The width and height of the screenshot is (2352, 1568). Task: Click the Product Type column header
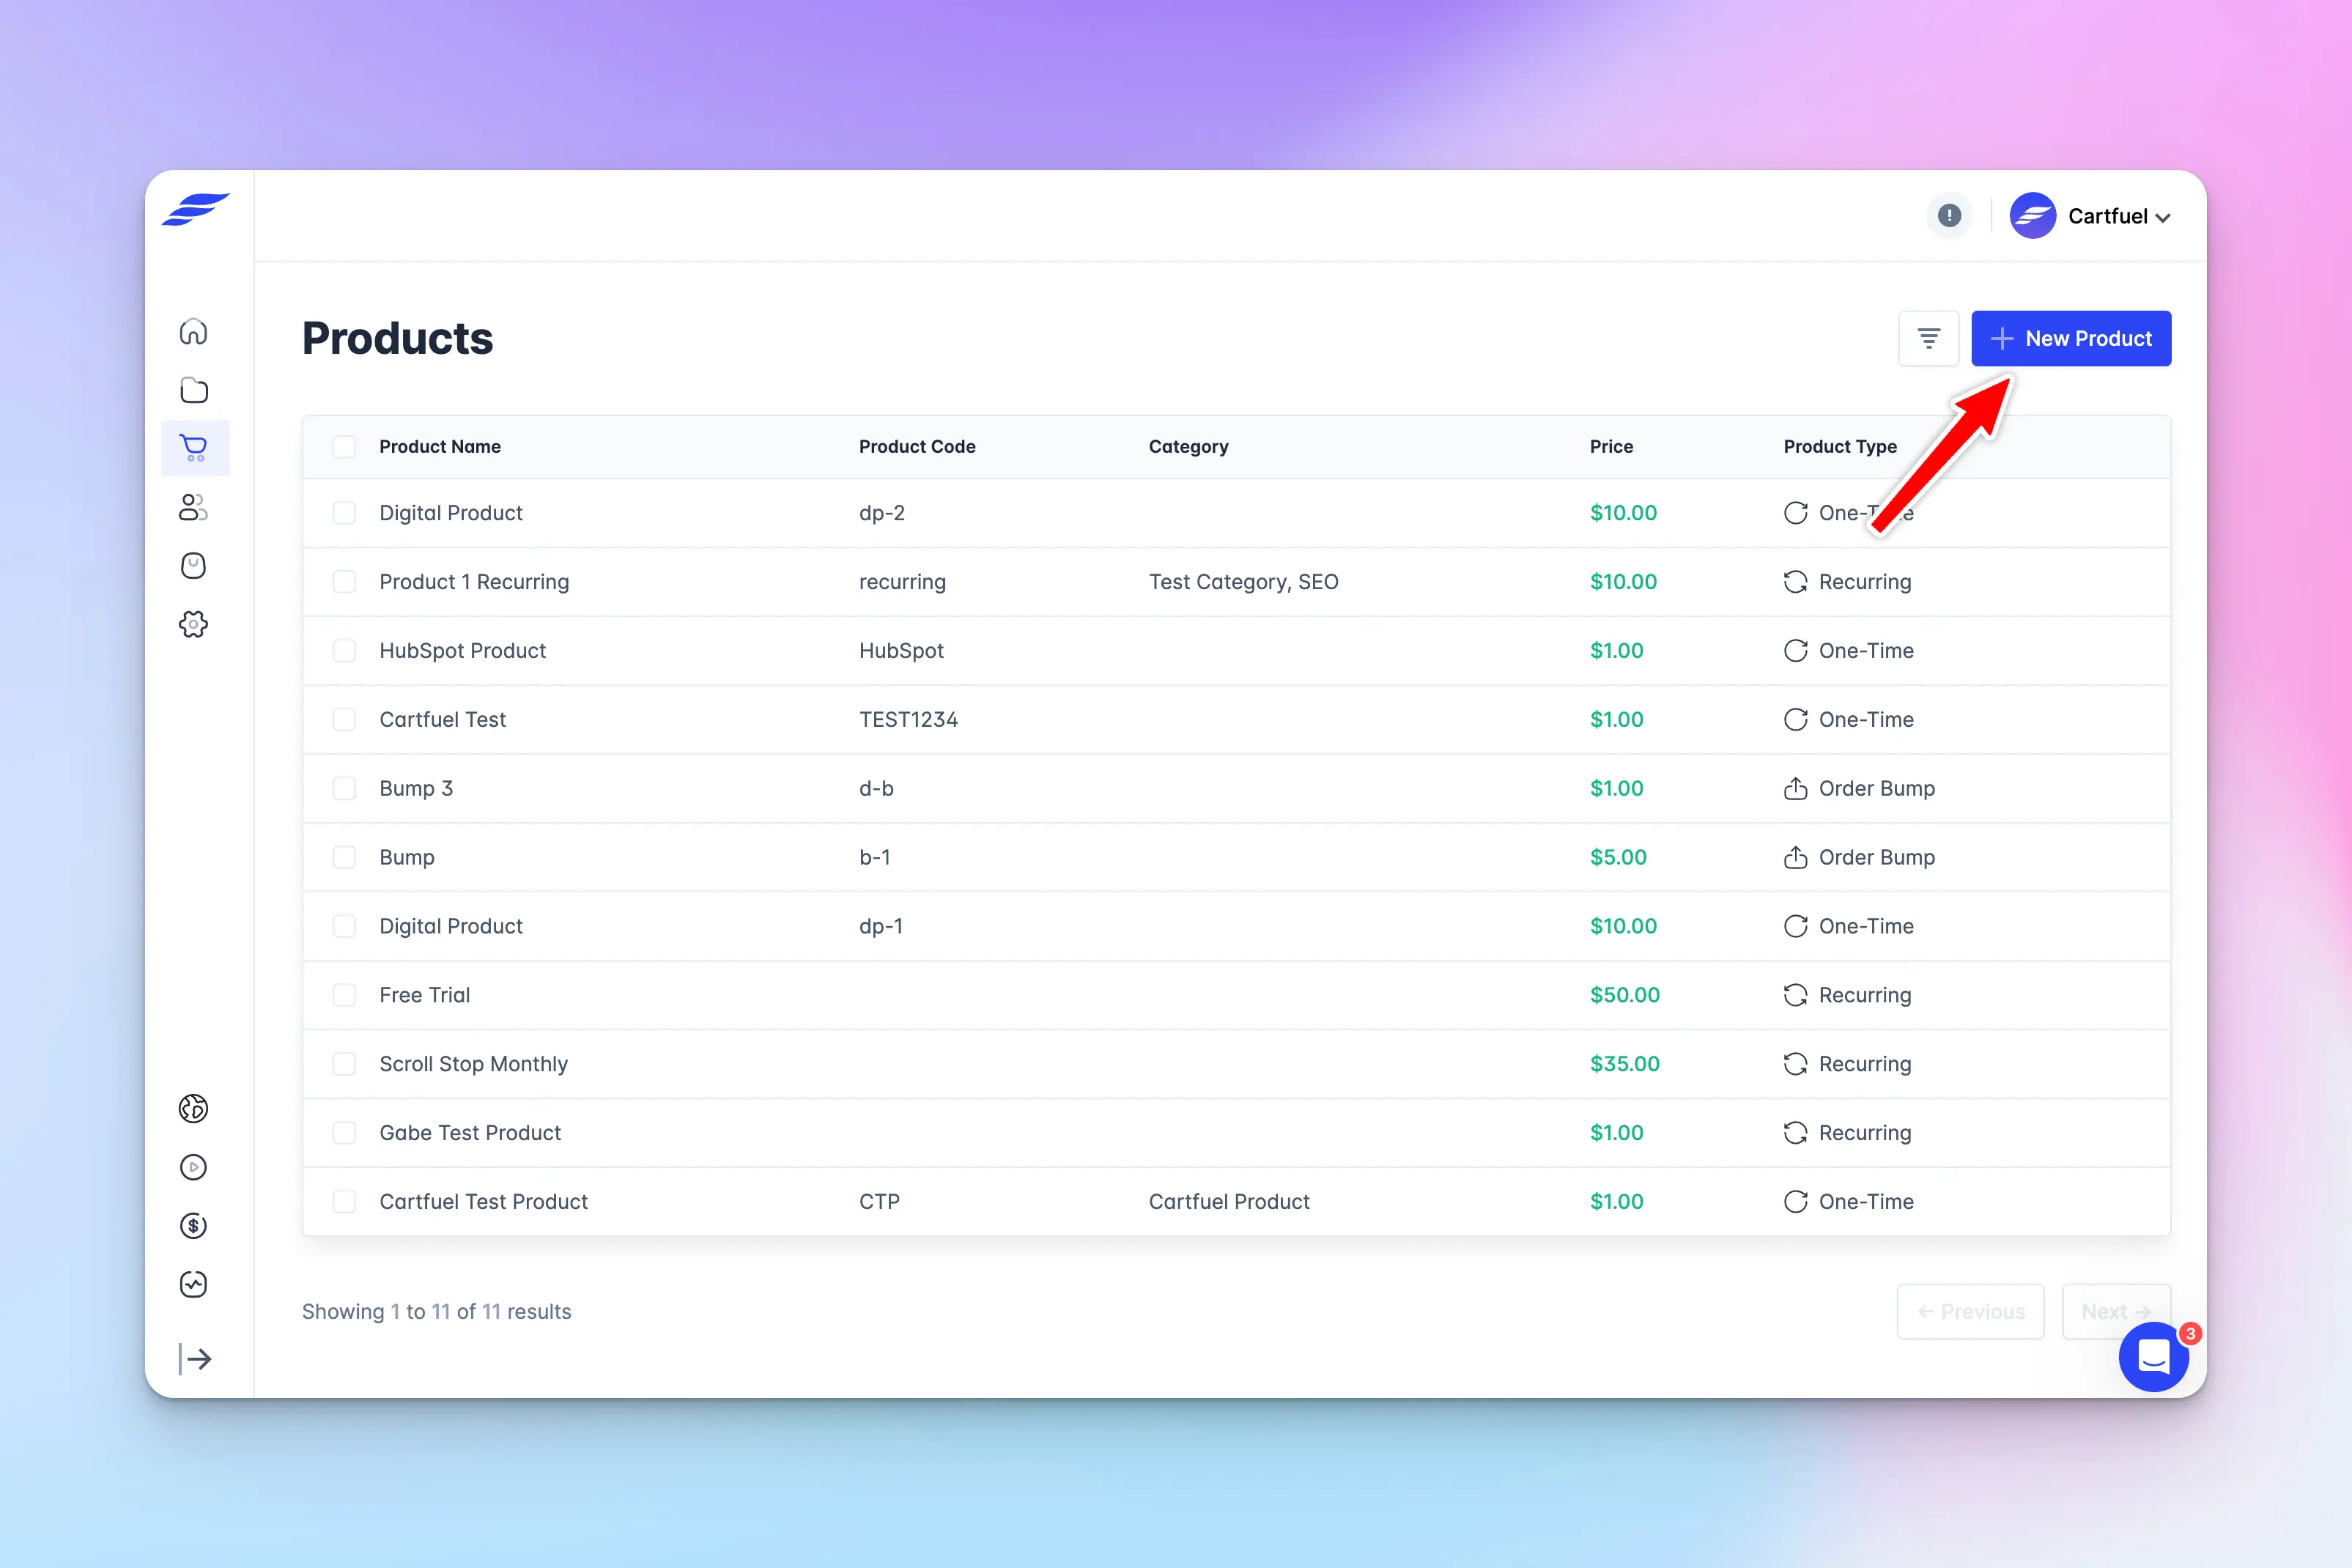point(1840,447)
